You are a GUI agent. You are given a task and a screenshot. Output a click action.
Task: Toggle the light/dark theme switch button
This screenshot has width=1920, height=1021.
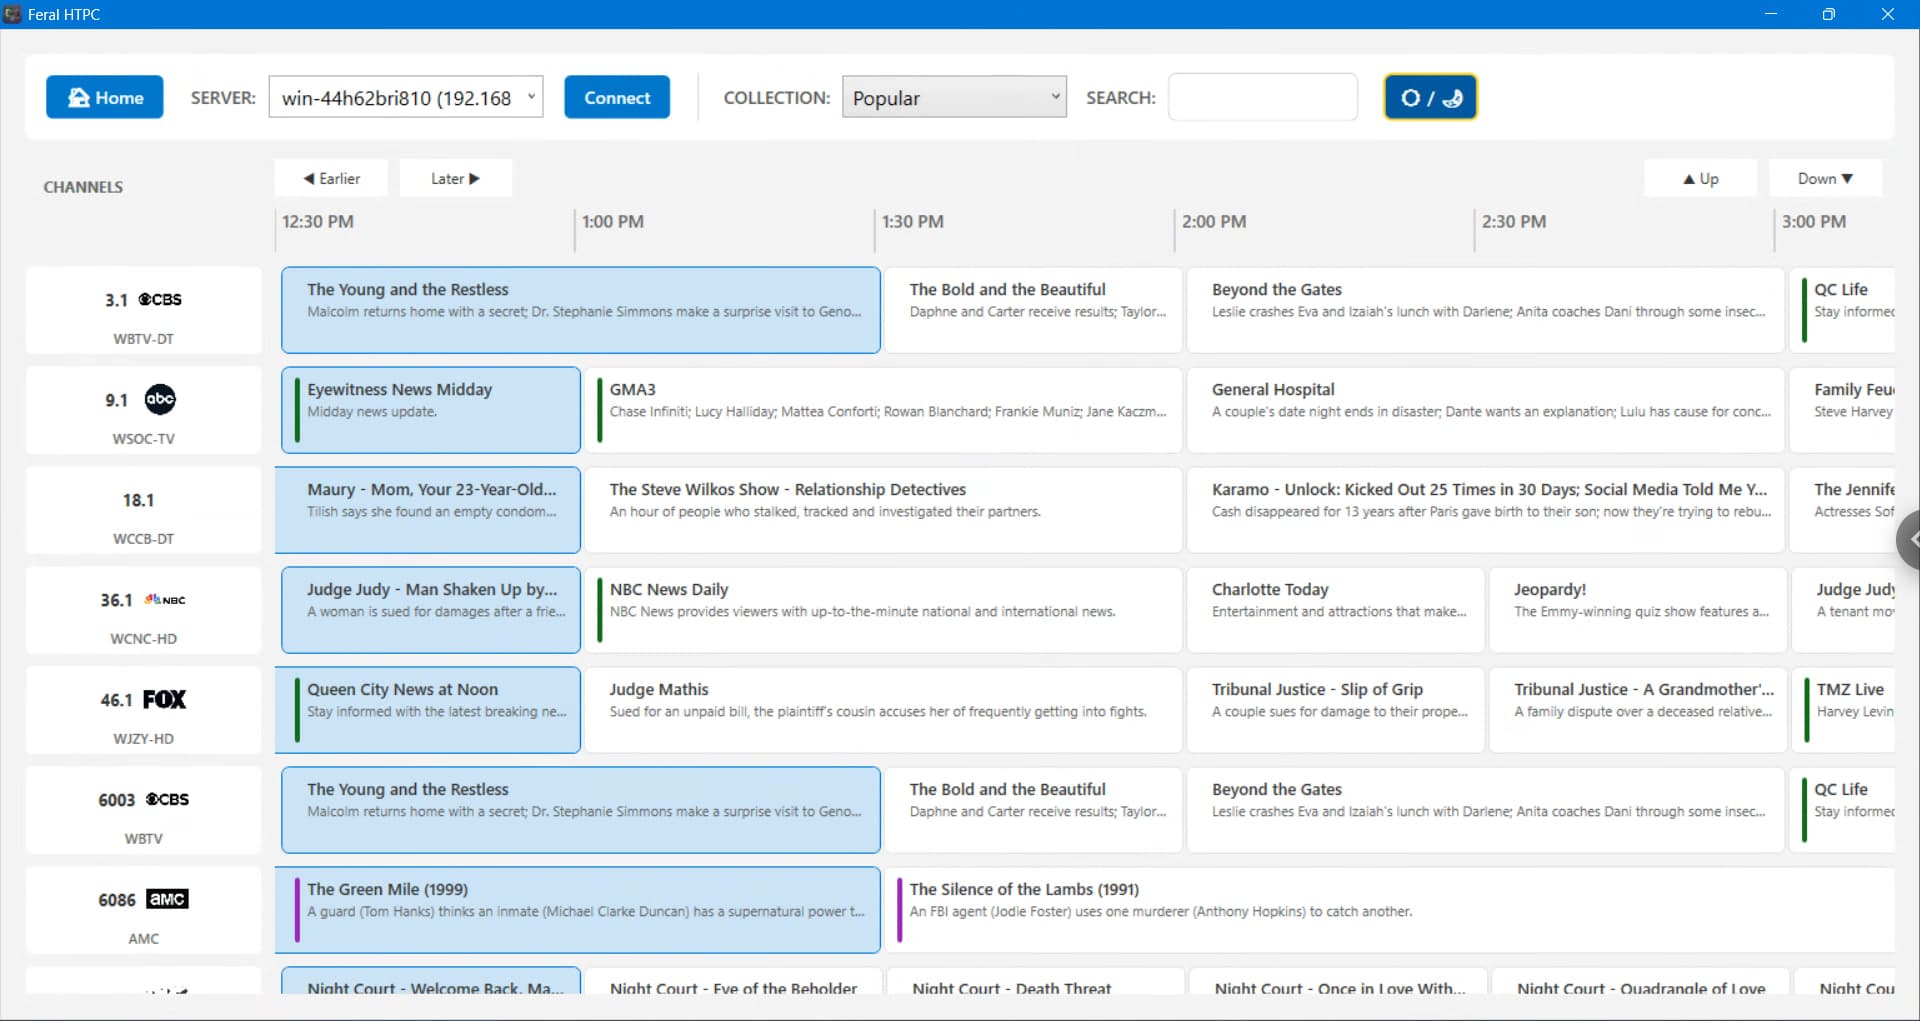(x=1429, y=98)
